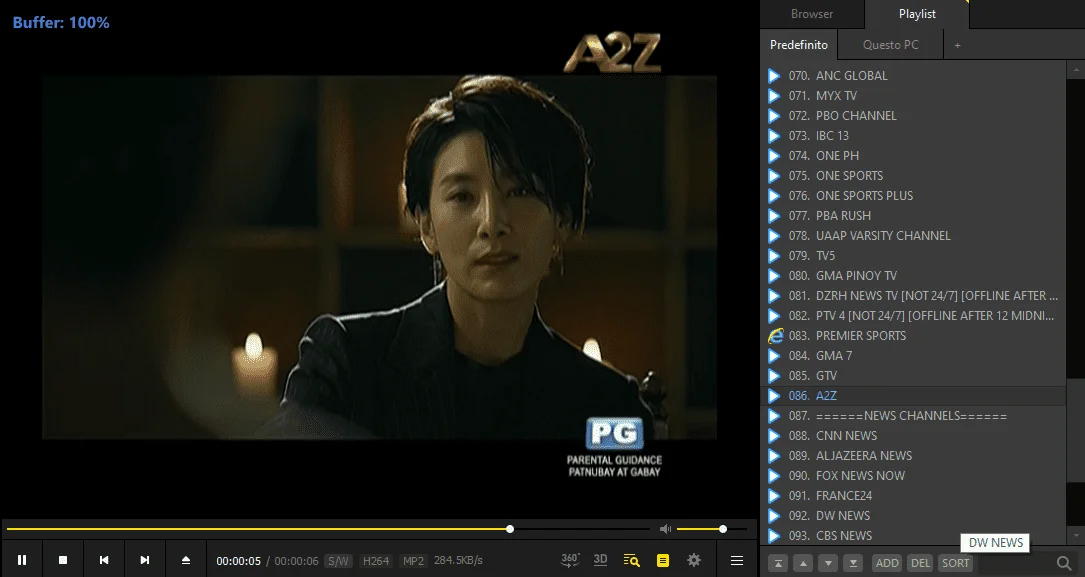This screenshot has width=1085, height=577.
Task: Open the playlist search magnifier
Action: 1064,563
